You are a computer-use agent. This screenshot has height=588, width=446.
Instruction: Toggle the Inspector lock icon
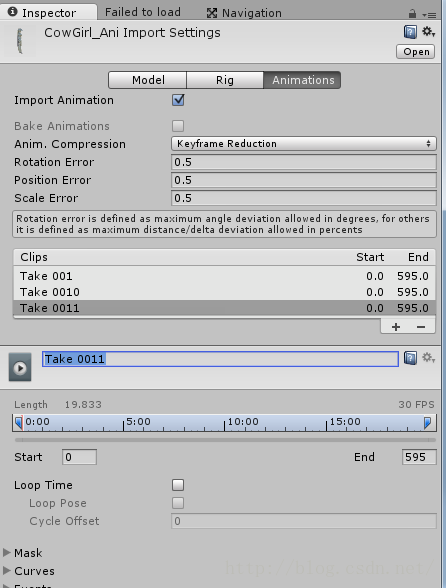pyautogui.click(x=412, y=14)
